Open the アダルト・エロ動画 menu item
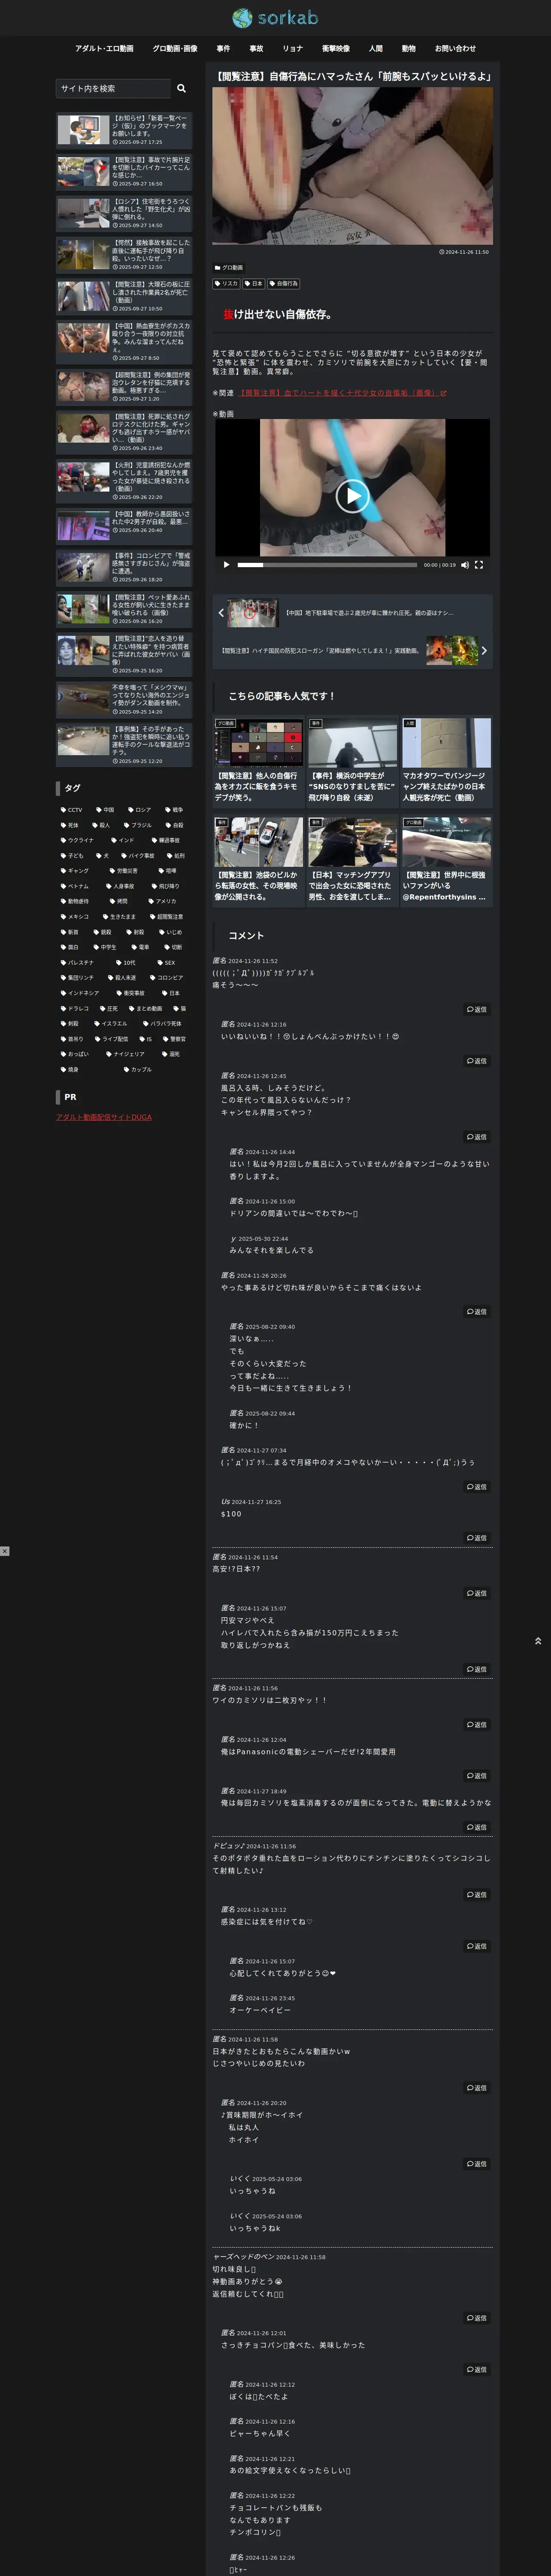This screenshot has height=2576, width=551. pyautogui.click(x=104, y=48)
